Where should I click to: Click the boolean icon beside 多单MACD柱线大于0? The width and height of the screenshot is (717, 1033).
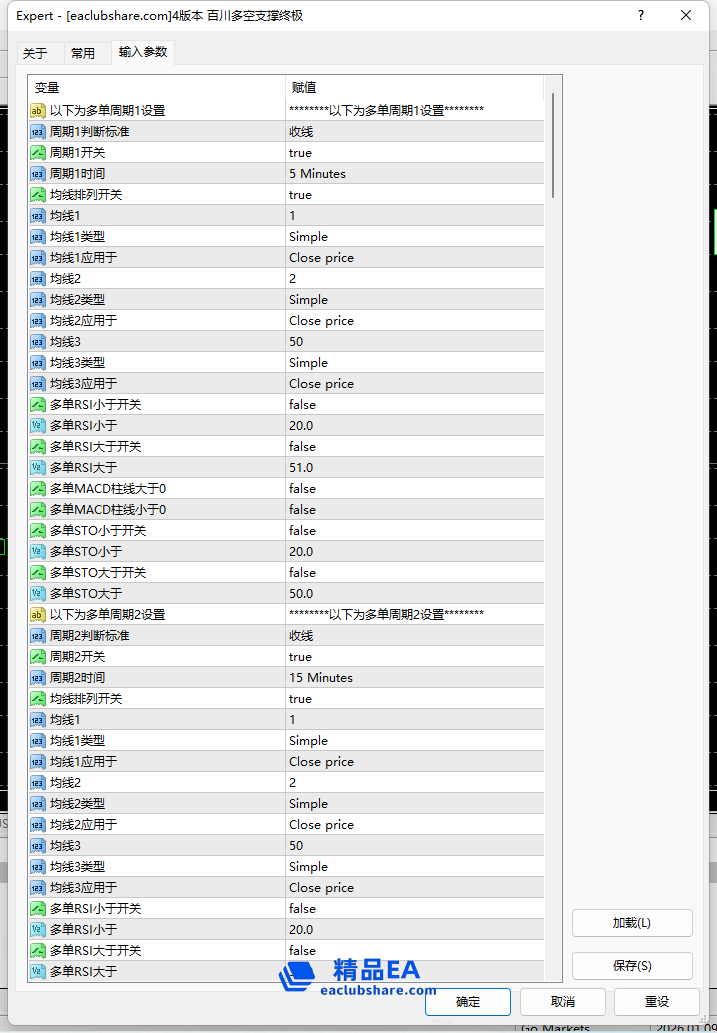coord(38,489)
